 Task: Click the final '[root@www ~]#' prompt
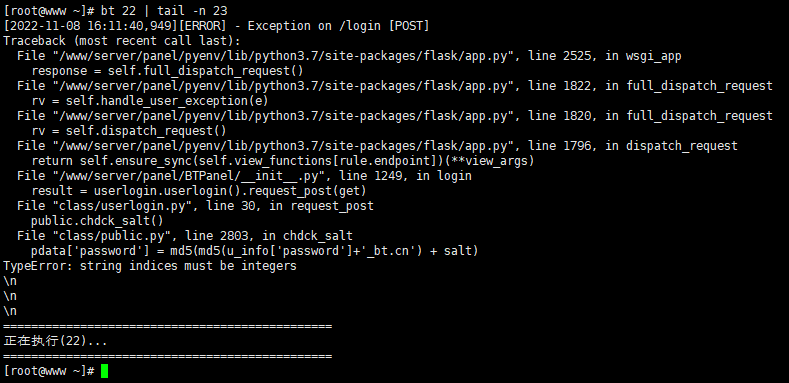[49, 371]
